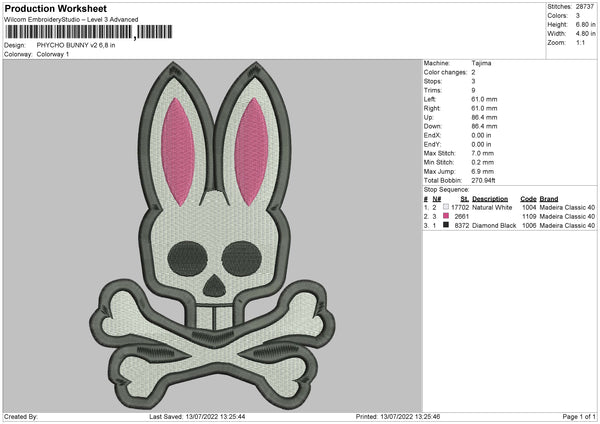Click the max jump value '6.9 mm'
This screenshot has height=424, width=600.
click(483, 172)
